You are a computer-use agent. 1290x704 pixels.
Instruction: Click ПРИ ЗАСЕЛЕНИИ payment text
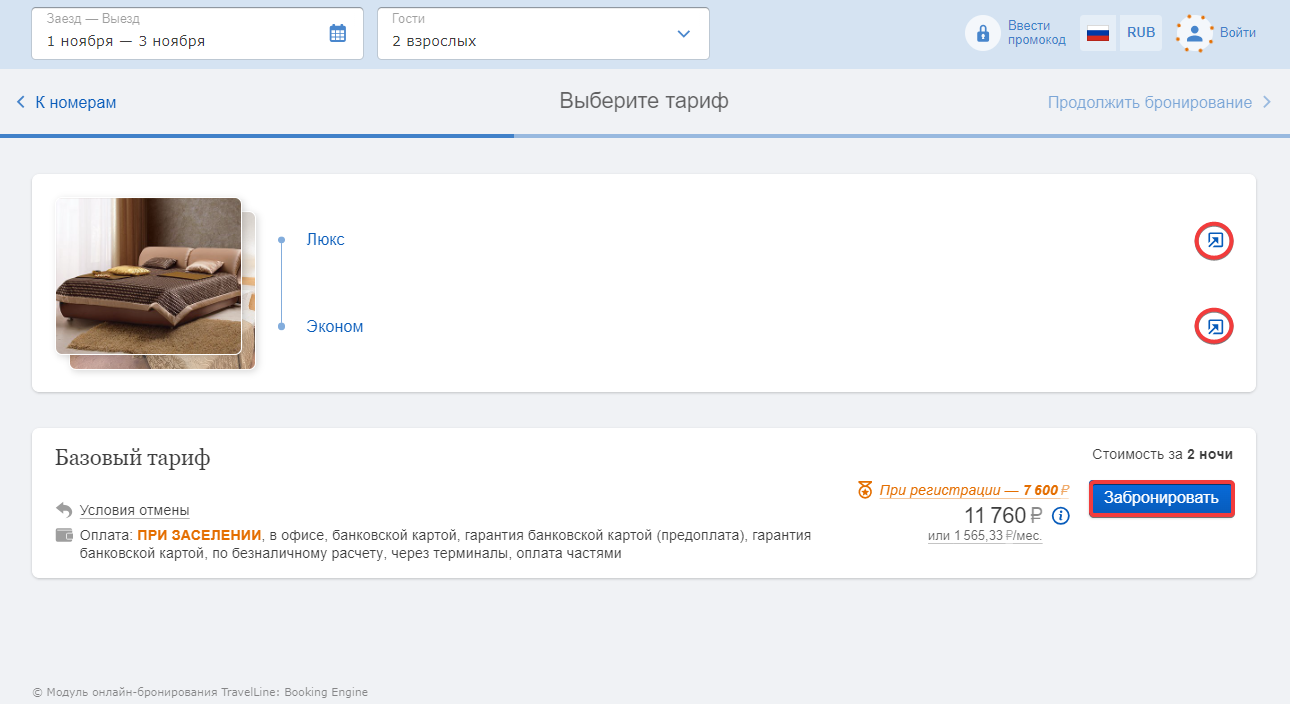(x=199, y=535)
